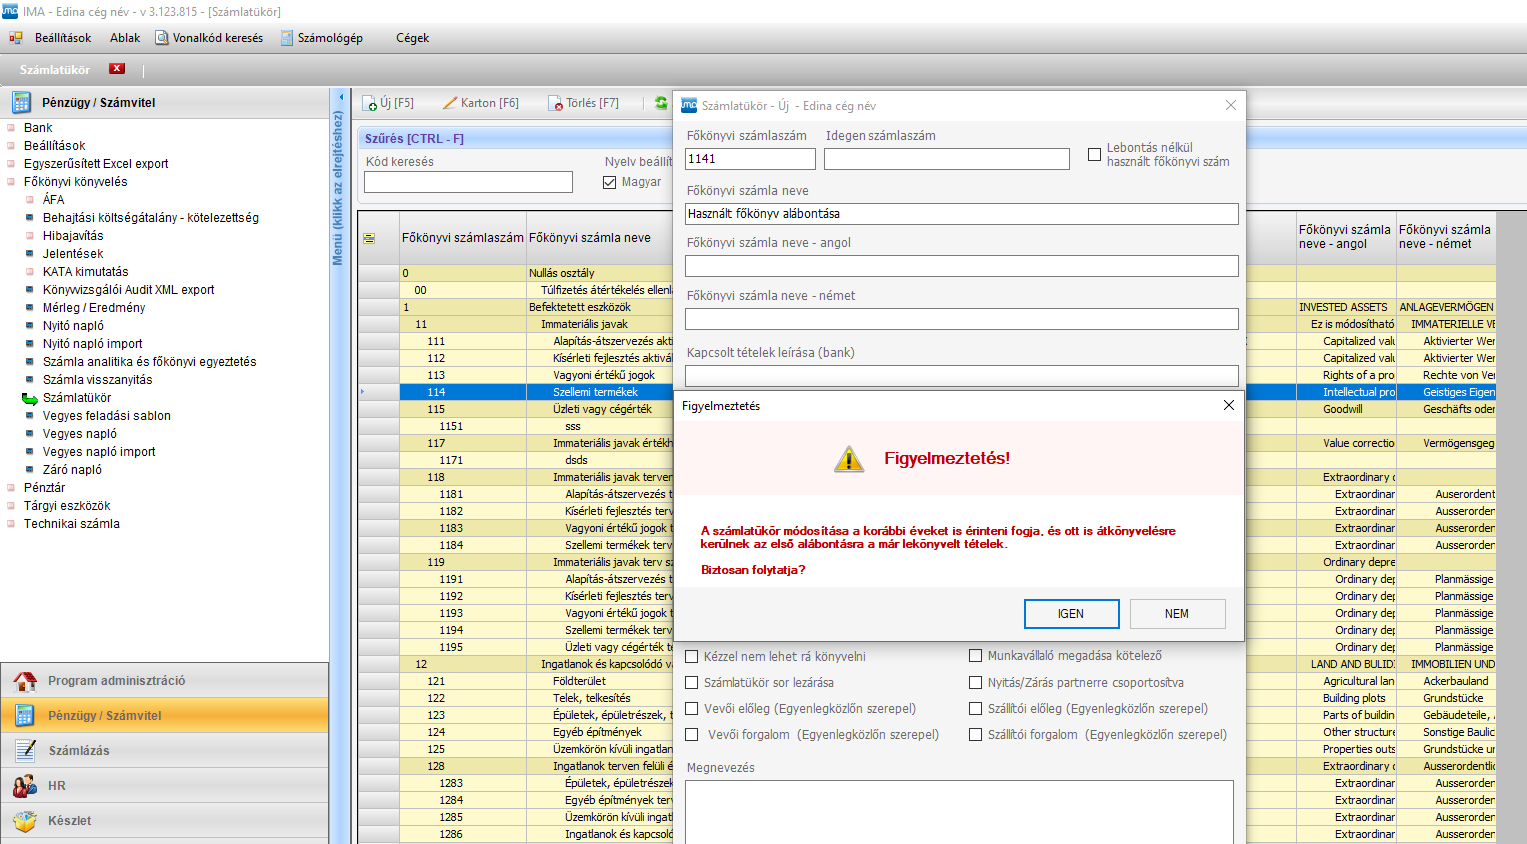Screen dimensions: 1527x844
Task: Click the grid corner selector icon
Action: 369,238
